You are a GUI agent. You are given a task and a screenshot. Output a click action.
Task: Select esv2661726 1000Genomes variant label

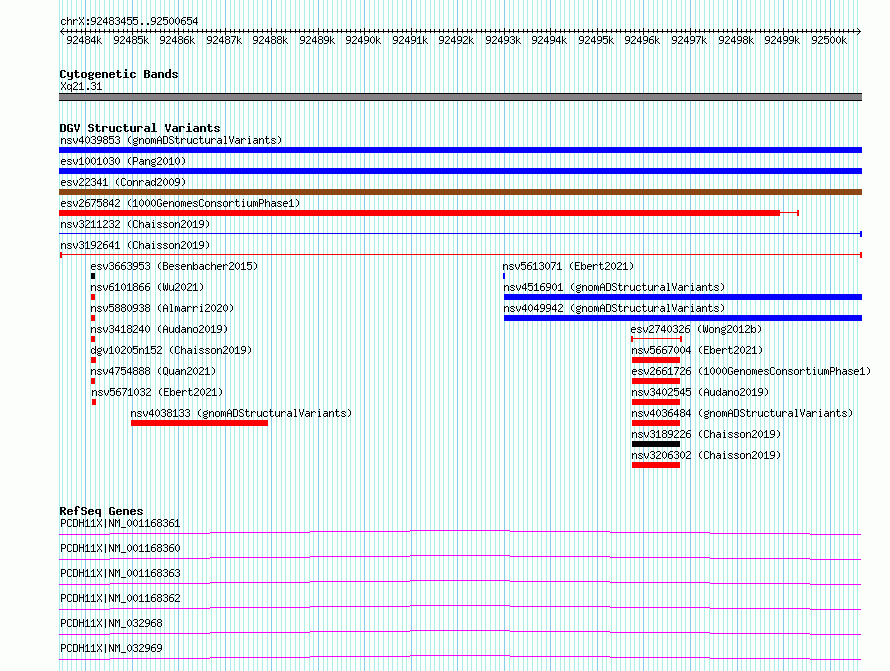[751, 371]
